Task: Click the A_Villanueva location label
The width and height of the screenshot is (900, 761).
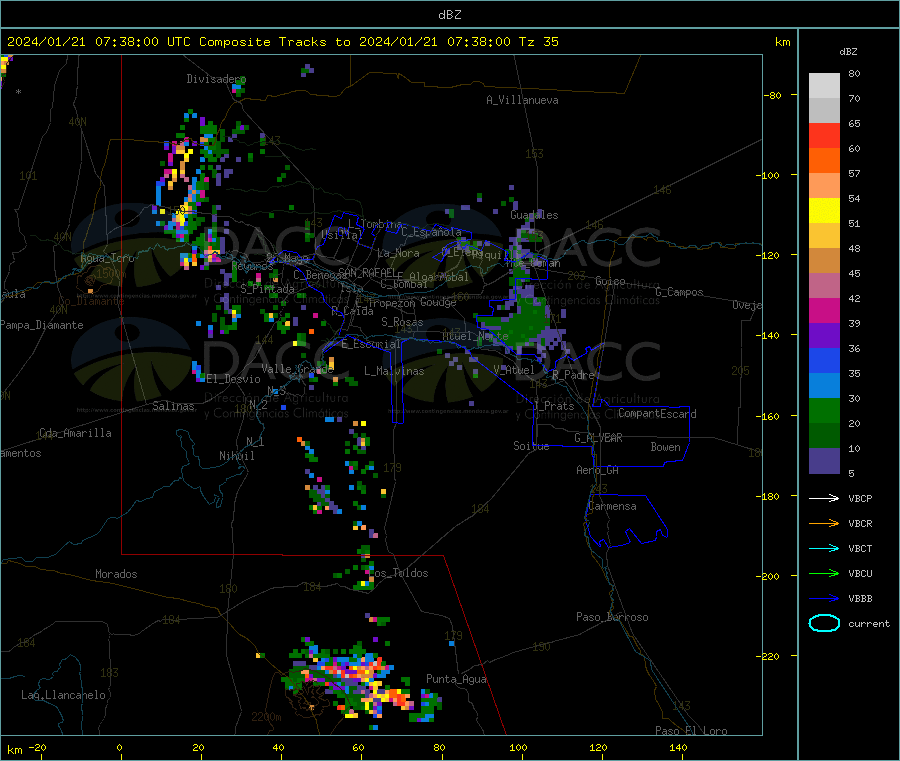Action: [522, 100]
